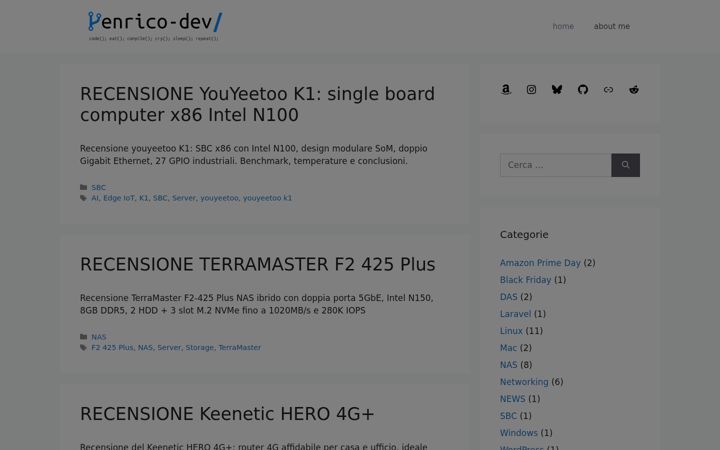
Task: Open the Laravel category link
Action: (x=515, y=314)
